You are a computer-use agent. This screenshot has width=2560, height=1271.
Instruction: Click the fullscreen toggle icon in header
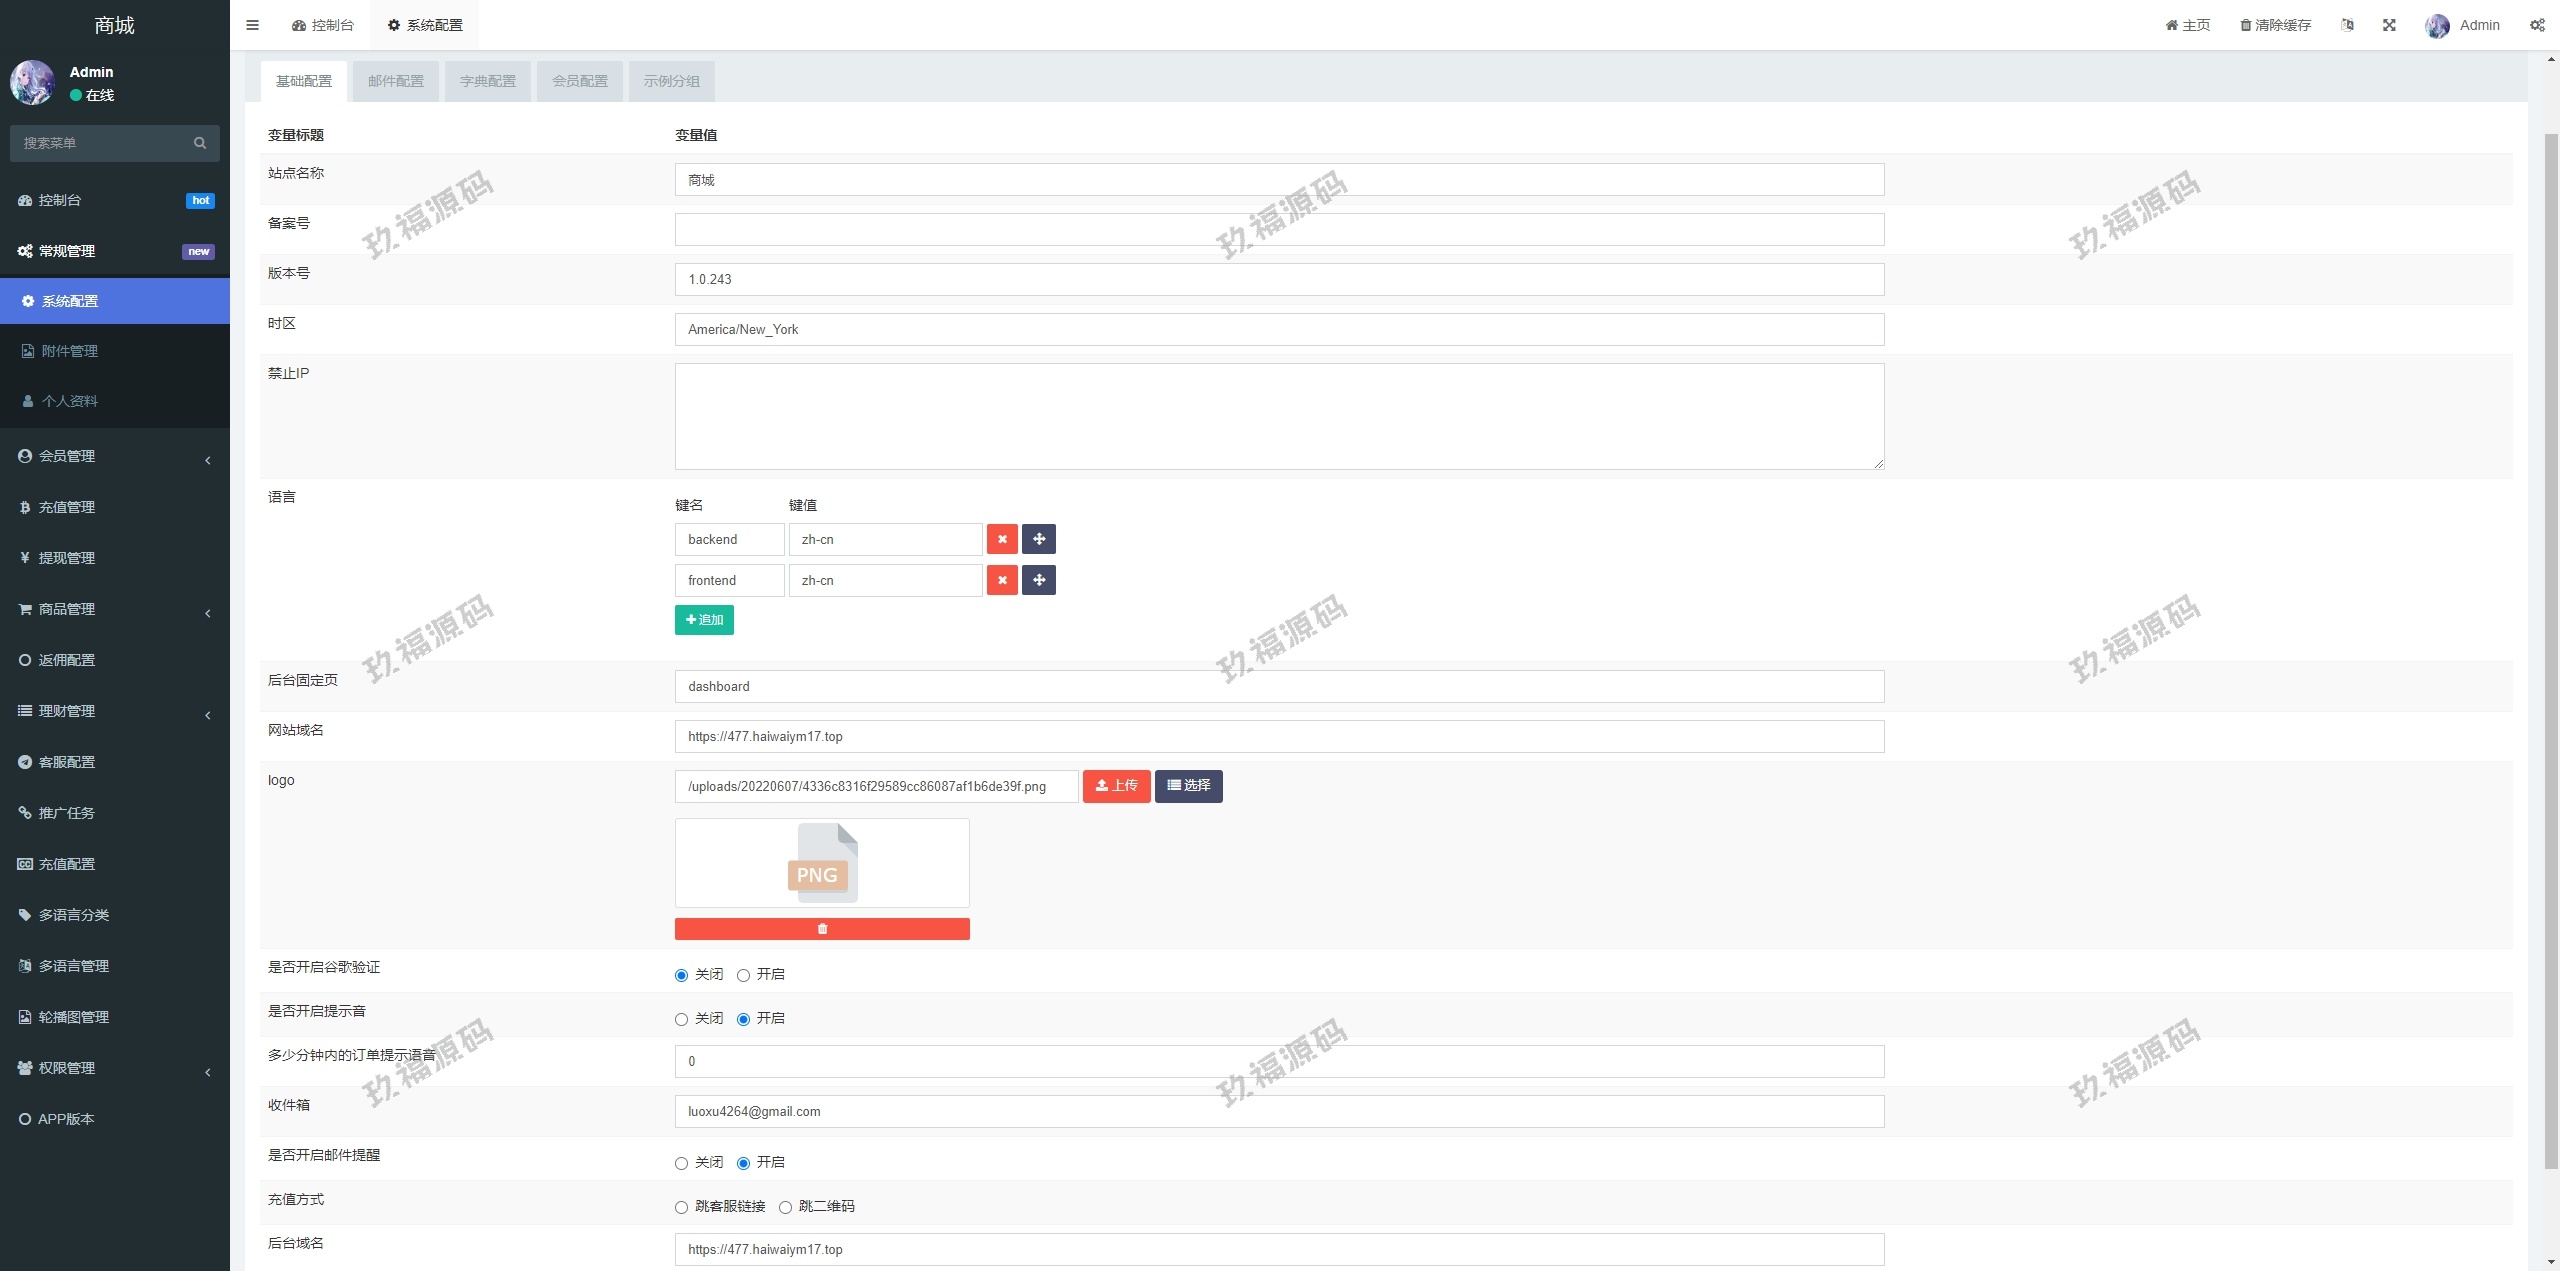2389,25
